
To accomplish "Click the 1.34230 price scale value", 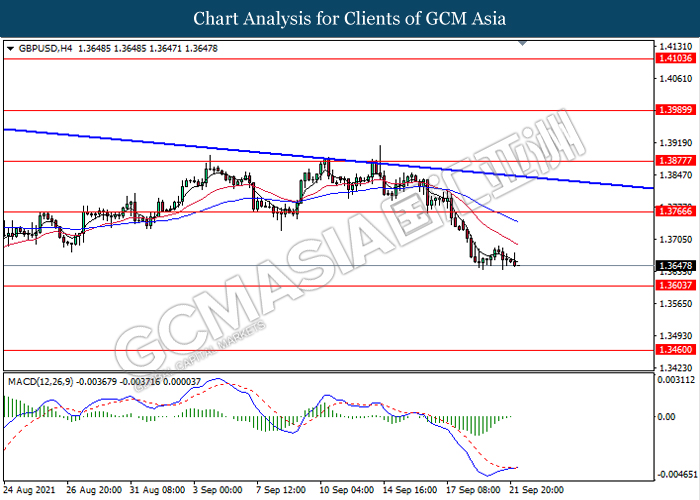I will 676,368.
